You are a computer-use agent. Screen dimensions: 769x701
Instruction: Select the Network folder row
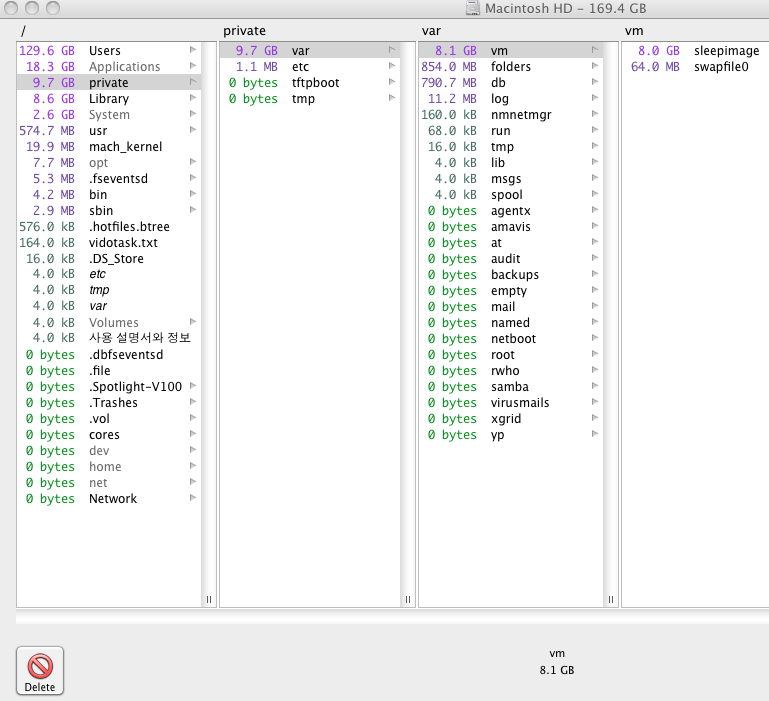[109, 498]
